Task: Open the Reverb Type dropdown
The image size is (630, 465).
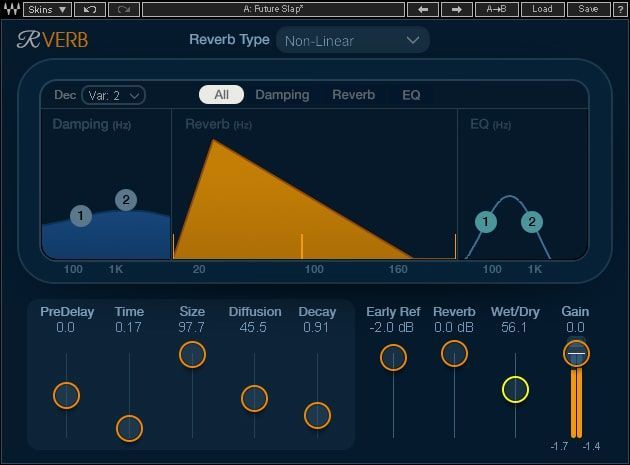Action: coord(352,40)
